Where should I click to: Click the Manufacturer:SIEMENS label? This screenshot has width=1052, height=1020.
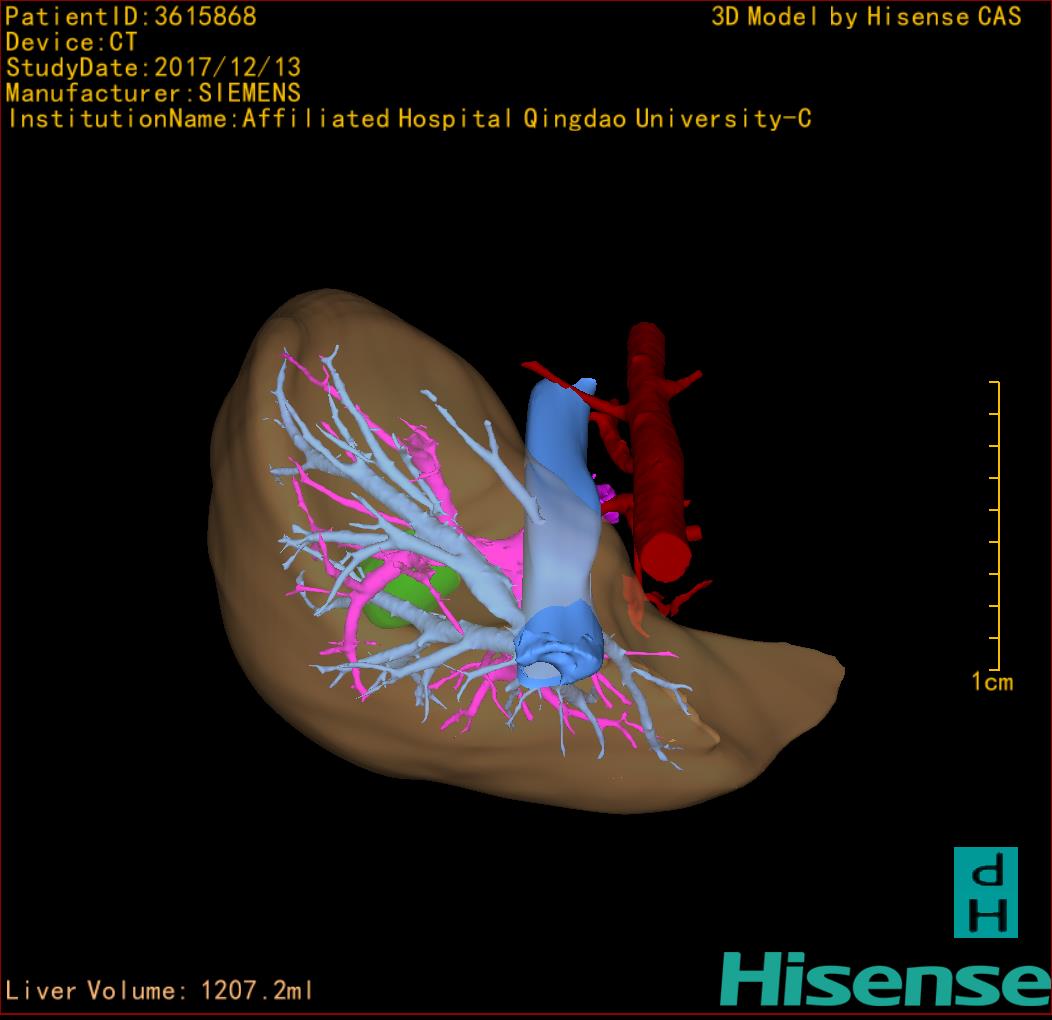click(x=153, y=93)
